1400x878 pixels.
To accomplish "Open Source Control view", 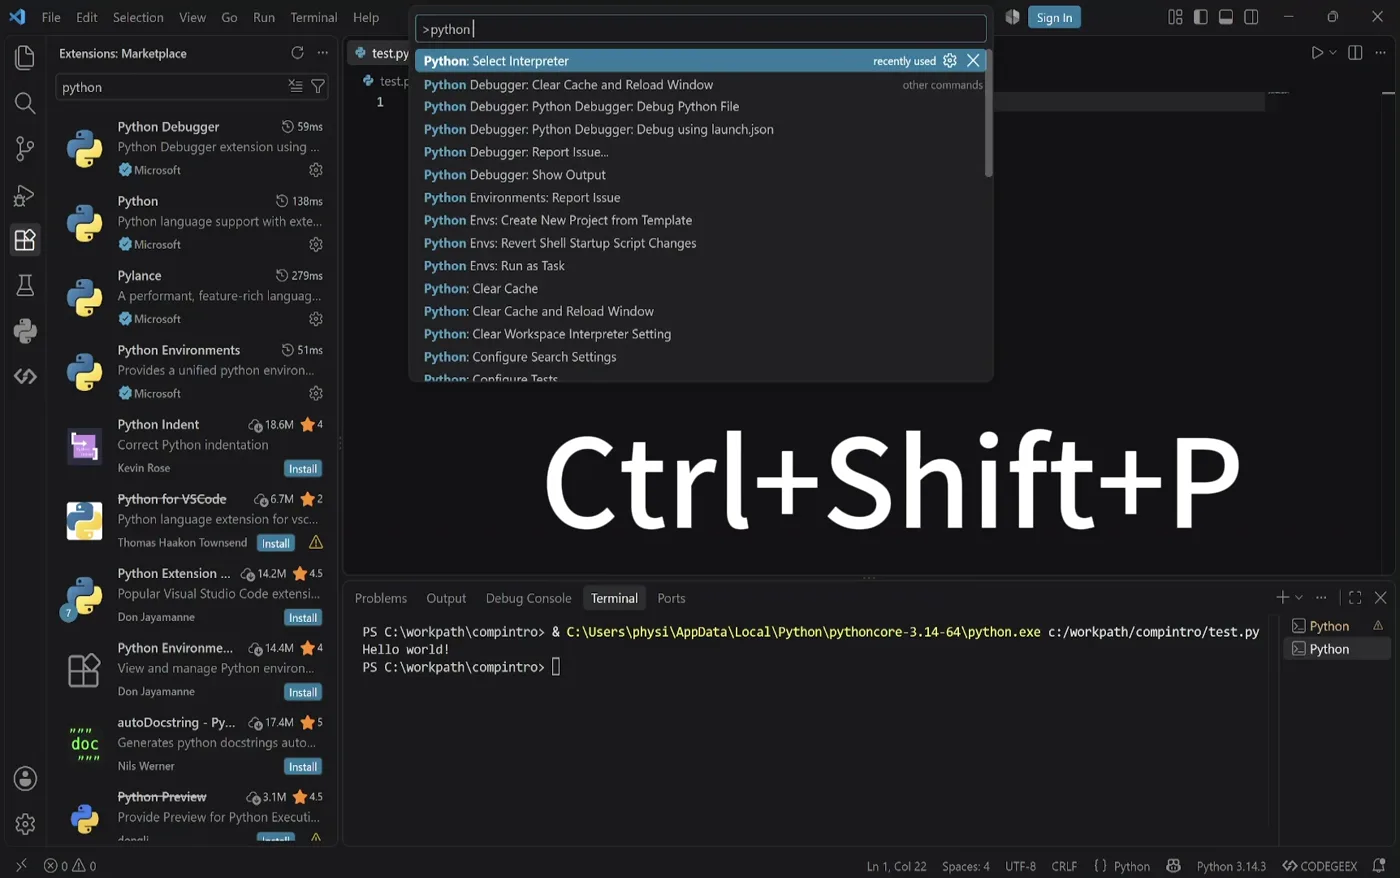I will click(x=25, y=149).
